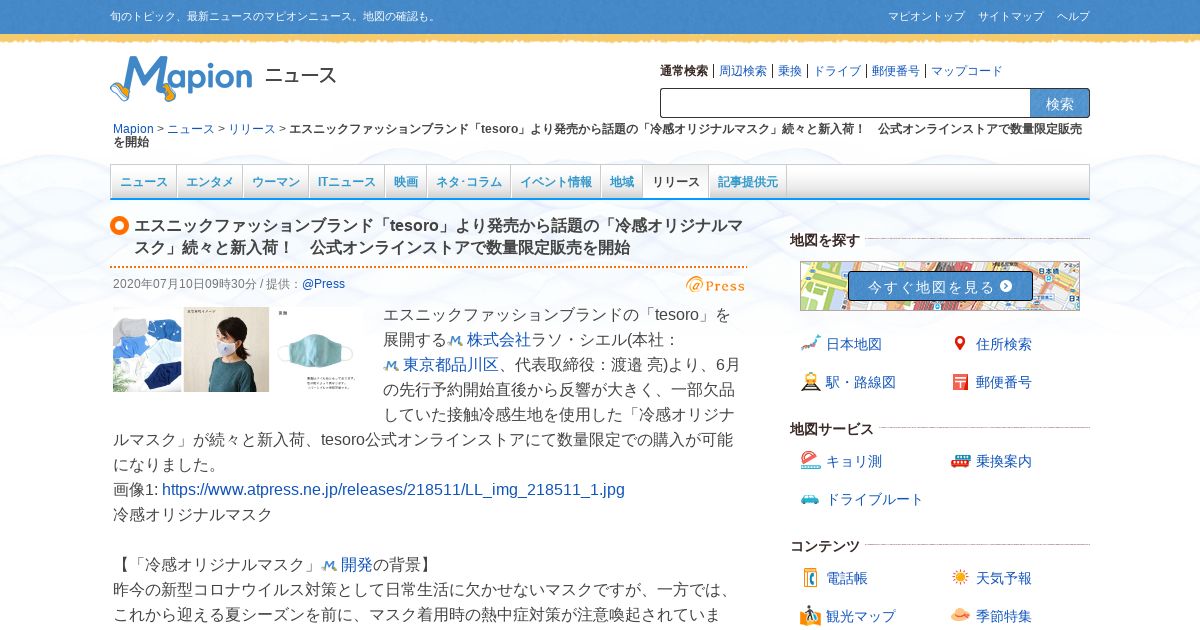Image resolution: width=1200 pixels, height=630 pixels.
Task: Select 通常検索 search mode
Action: (684, 71)
